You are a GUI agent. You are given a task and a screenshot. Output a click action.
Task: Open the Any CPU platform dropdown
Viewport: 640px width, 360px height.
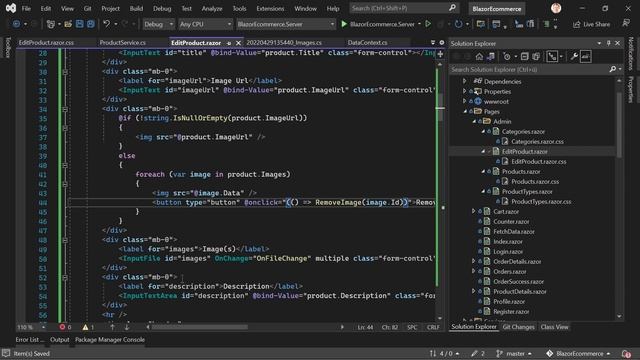point(205,24)
